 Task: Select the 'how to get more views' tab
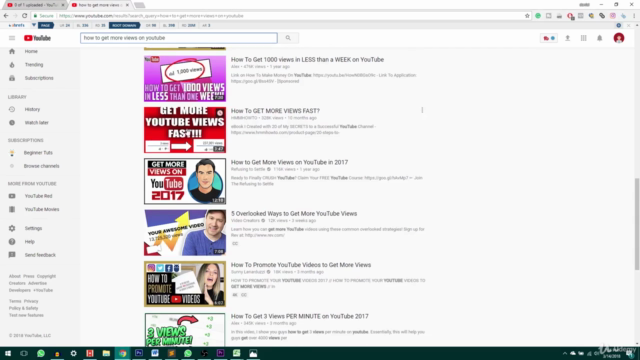click(x=99, y=5)
